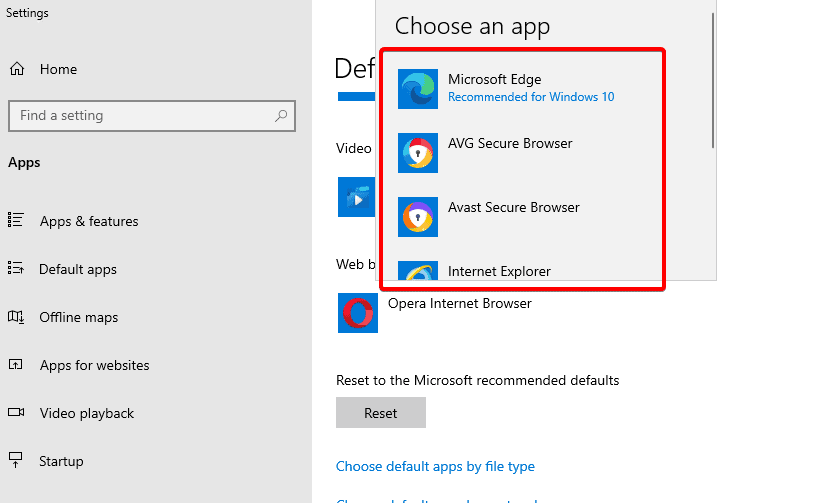This screenshot has width=815, height=503.
Task: Select the Internet Explorer icon
Action: click(x=417, y=272)
